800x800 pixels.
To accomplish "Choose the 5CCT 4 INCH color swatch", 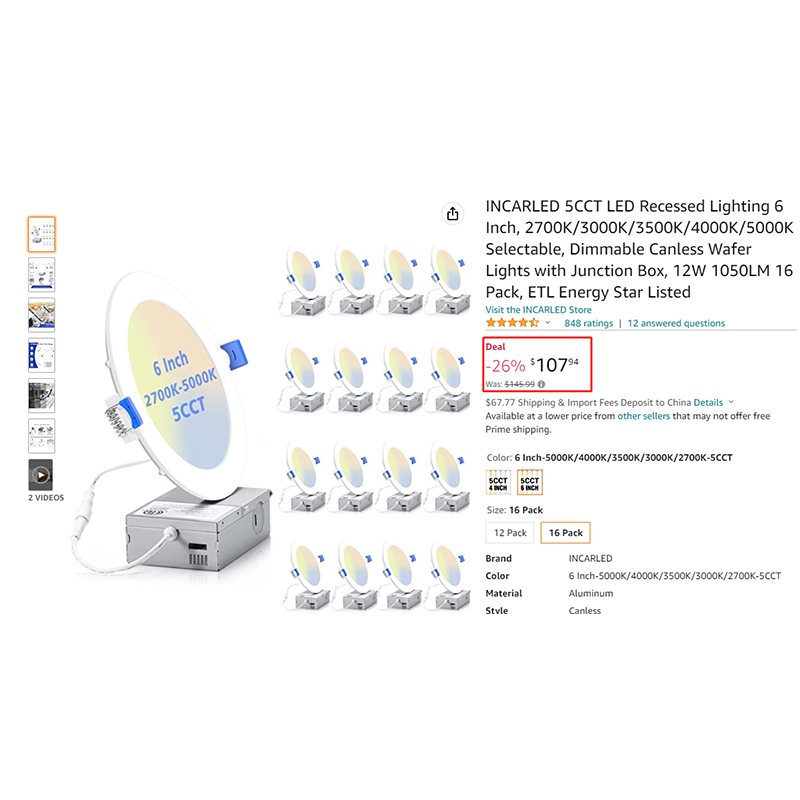I will [x=498, y=483].
